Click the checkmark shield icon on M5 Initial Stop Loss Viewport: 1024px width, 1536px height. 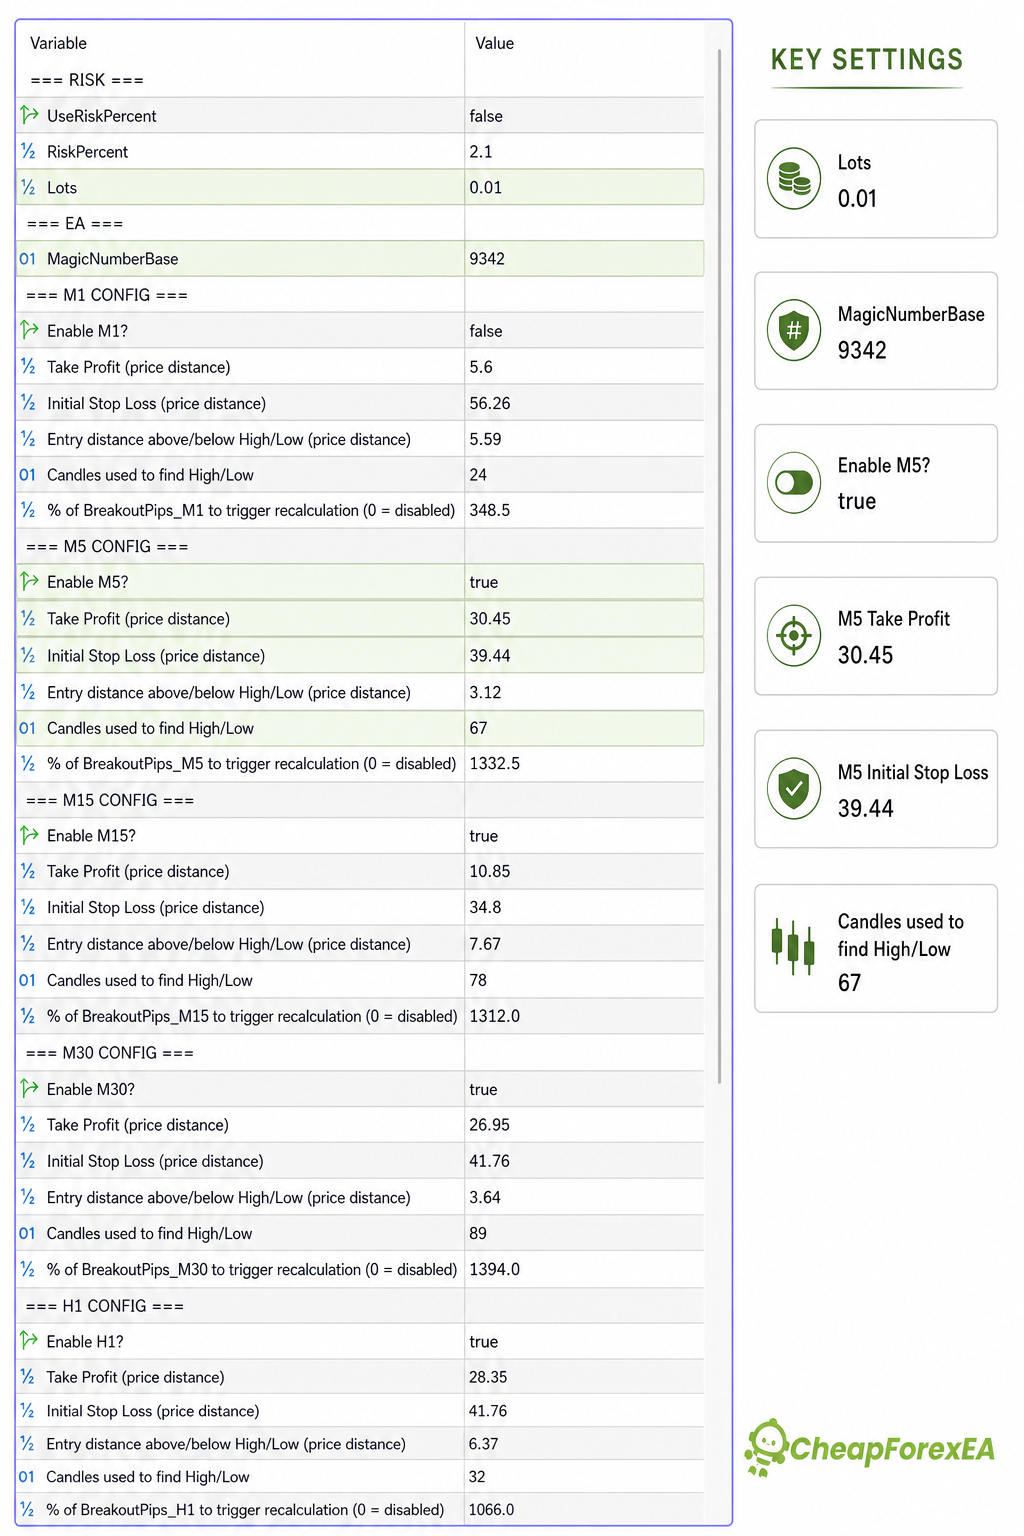[x=794, y=788]
